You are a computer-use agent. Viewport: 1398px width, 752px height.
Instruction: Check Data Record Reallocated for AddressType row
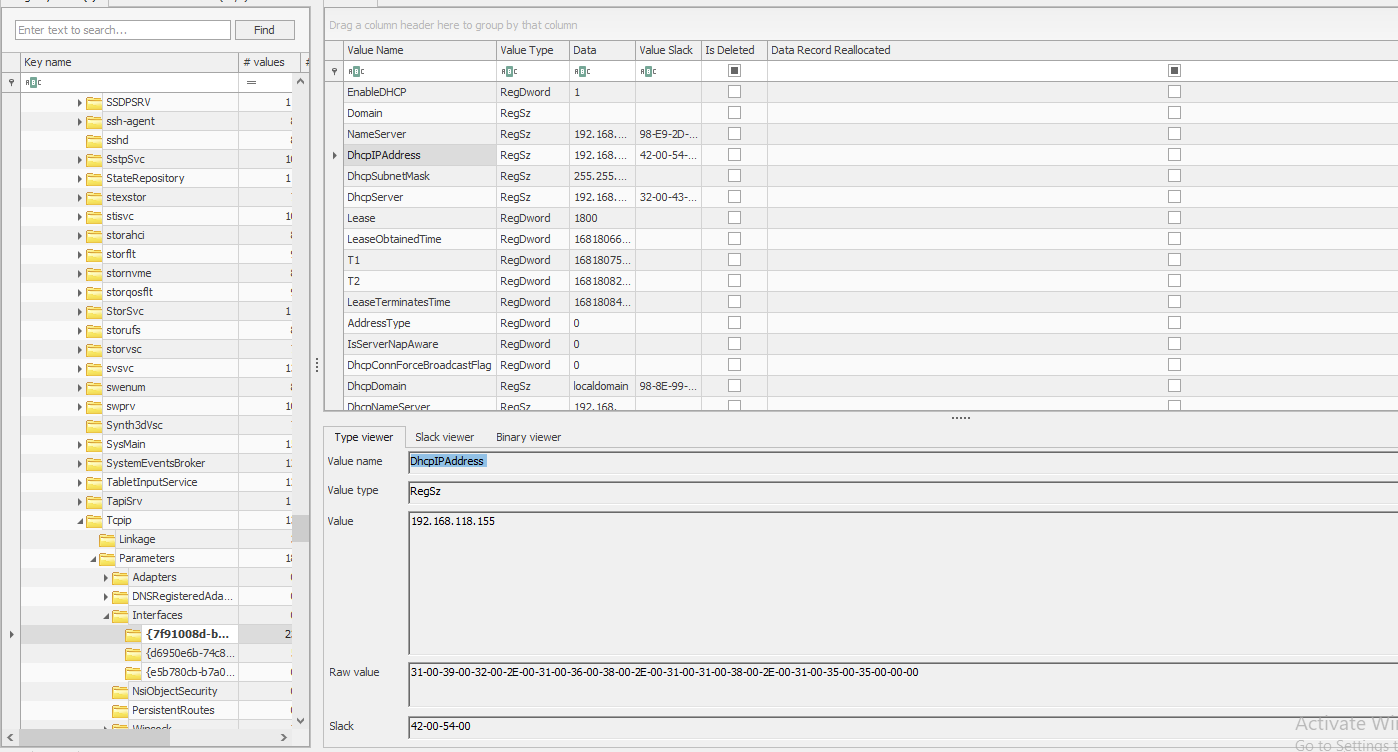coord(1174,323)
